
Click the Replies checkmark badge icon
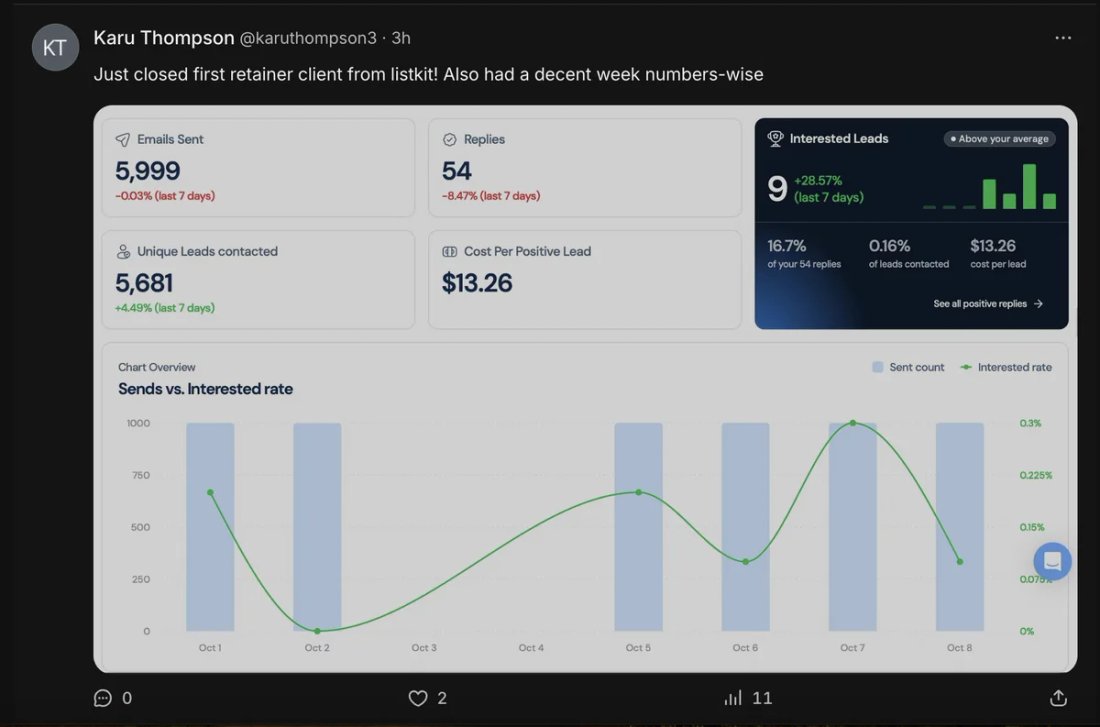[450, 140]
